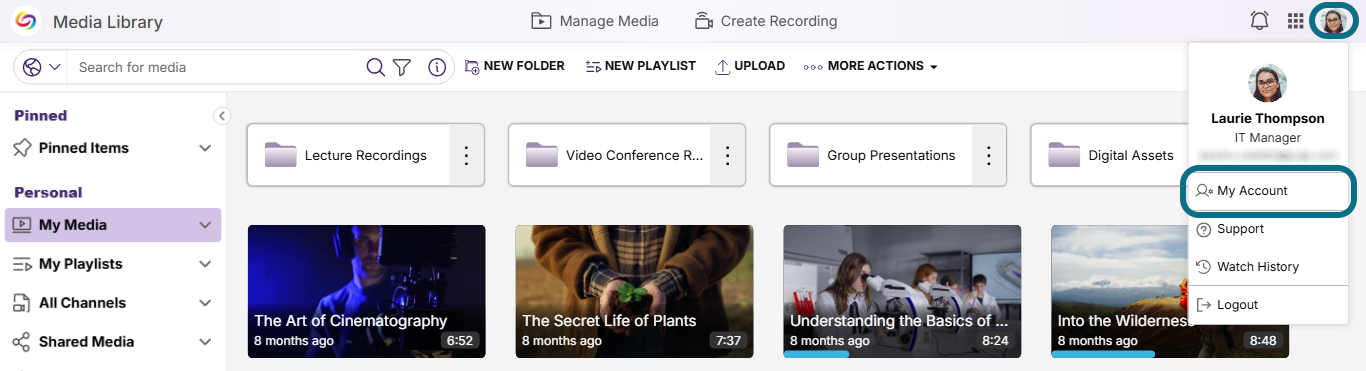Viewport: 1366px width, 371px height.
Task: Expand the All Channels chevron
Action: point(205,303)
